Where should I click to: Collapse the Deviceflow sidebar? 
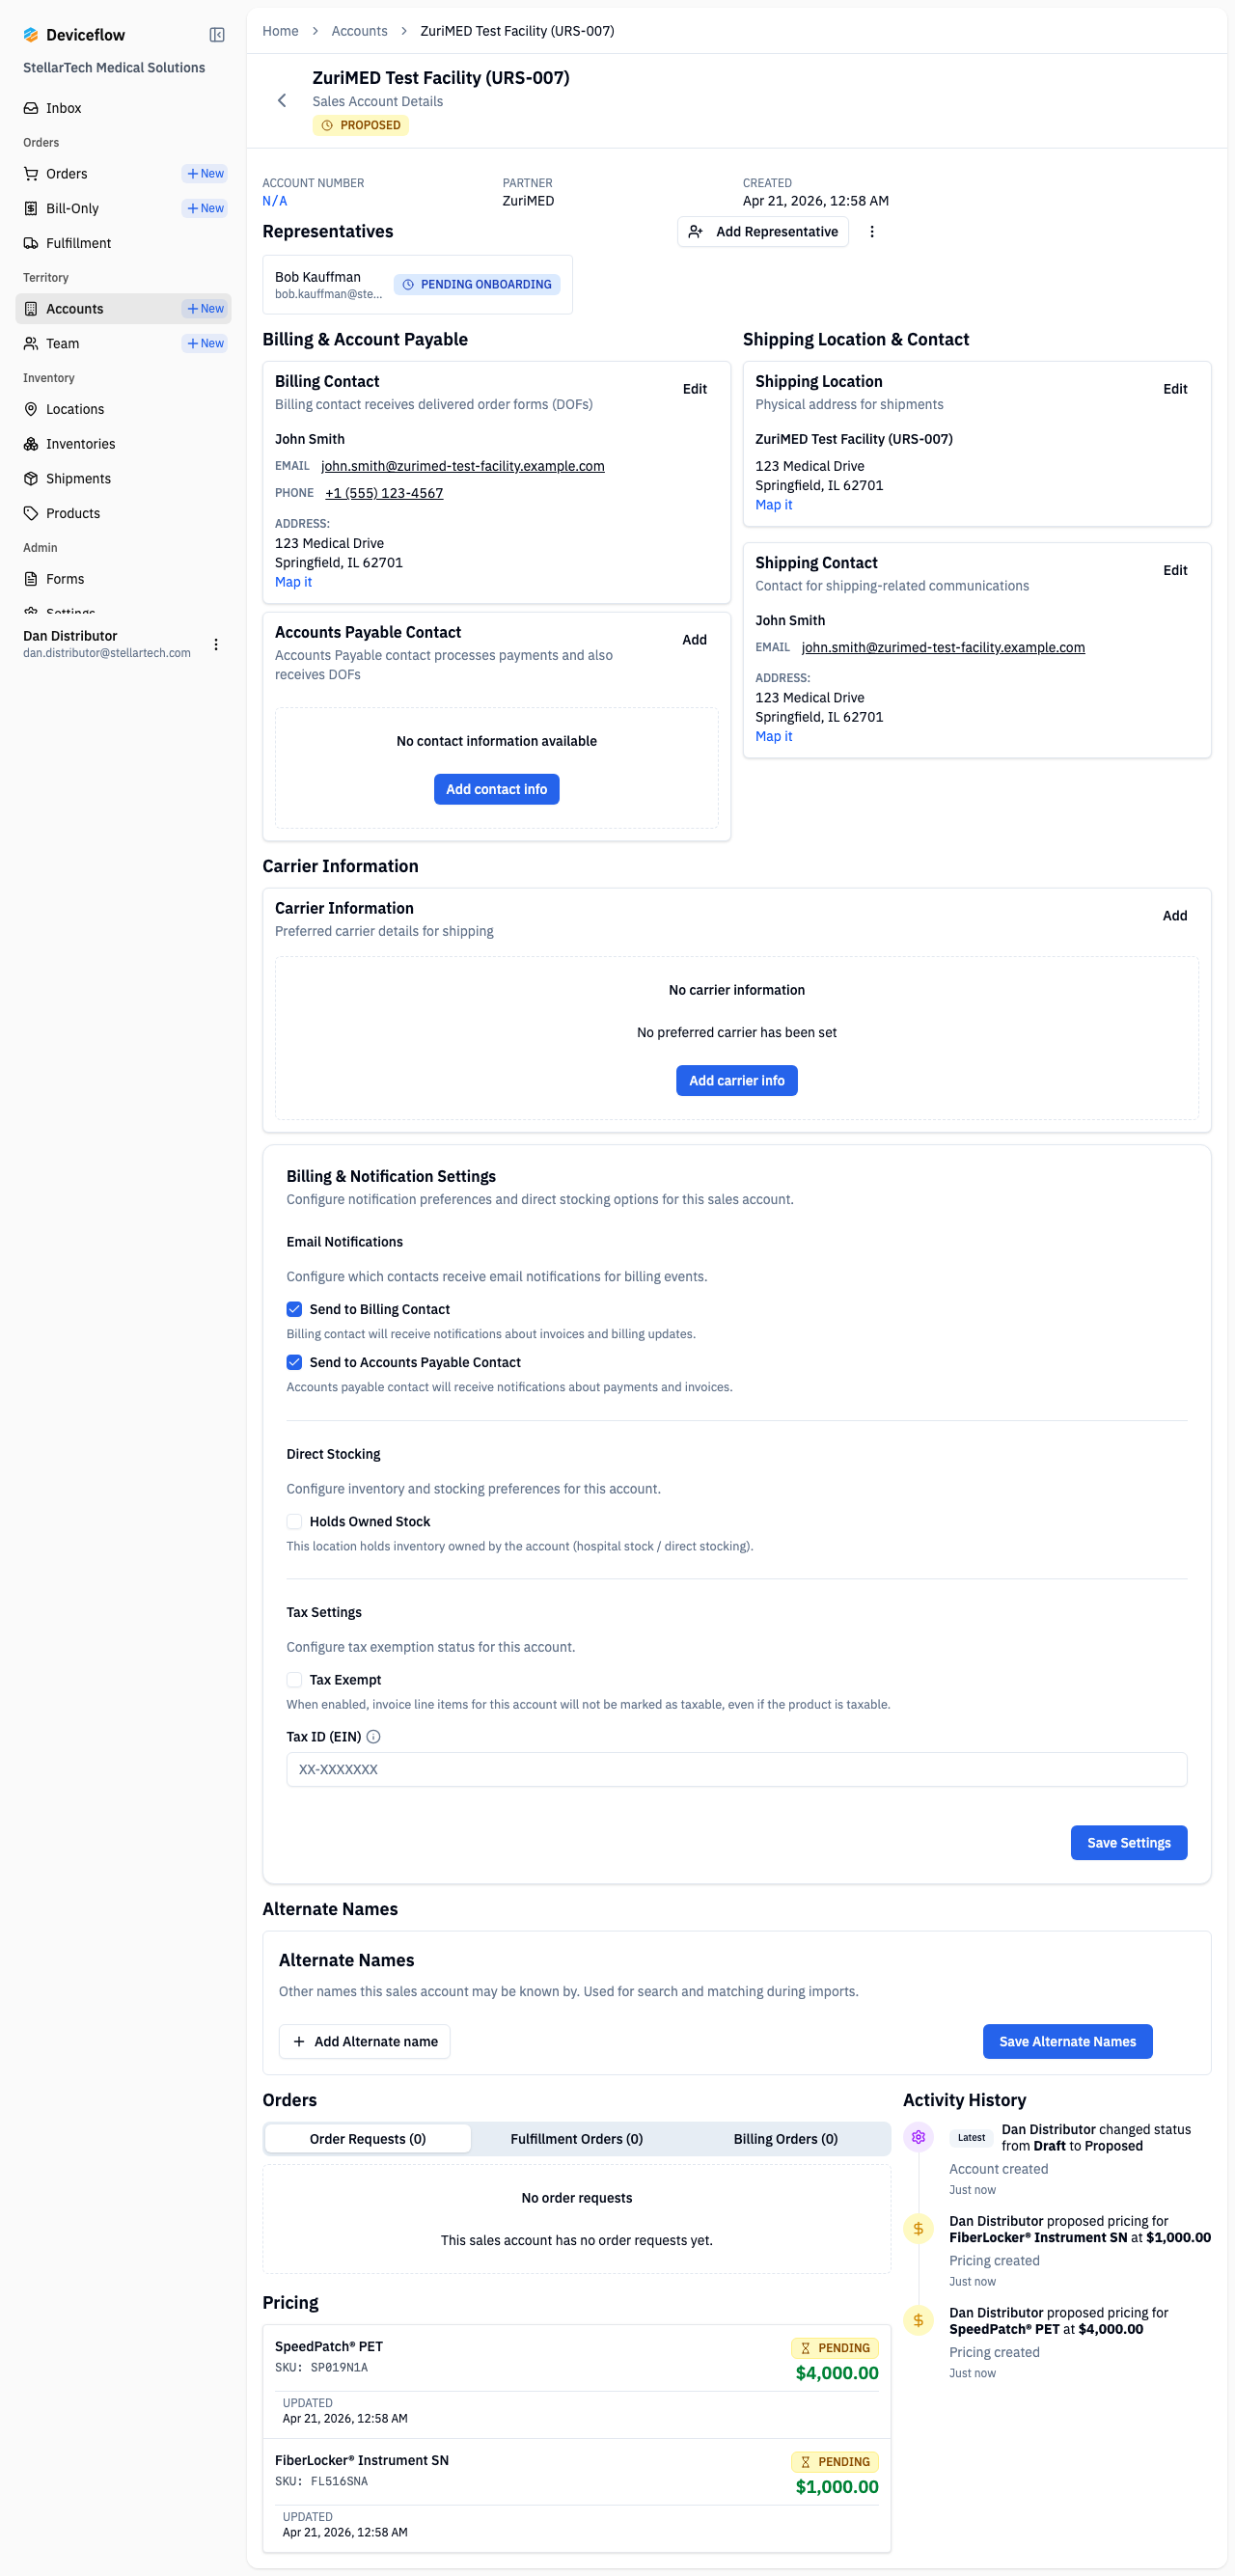pos(217,34)
